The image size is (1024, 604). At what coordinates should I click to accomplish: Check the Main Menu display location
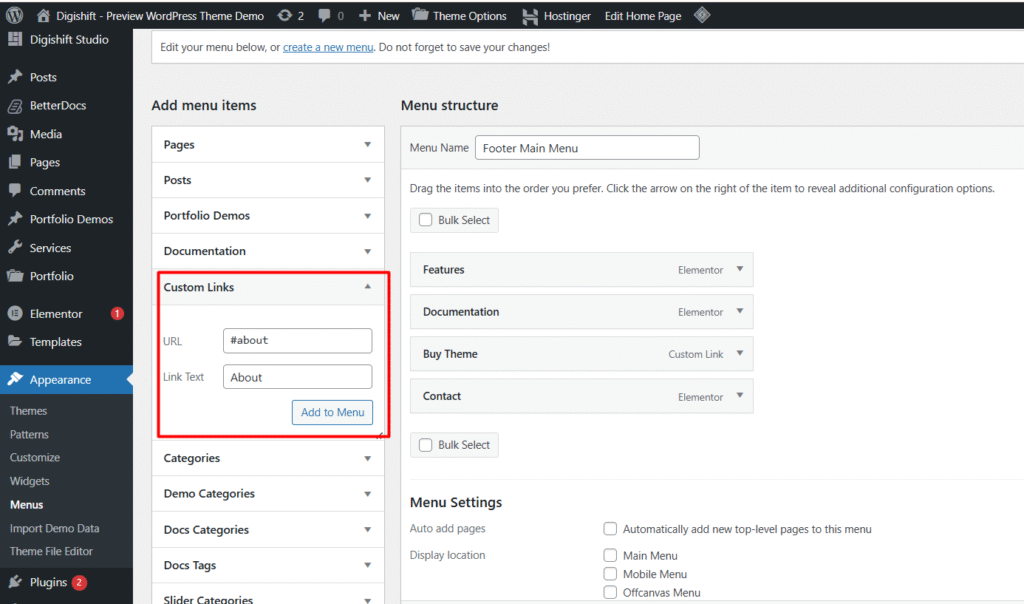[x=610, y=556]
